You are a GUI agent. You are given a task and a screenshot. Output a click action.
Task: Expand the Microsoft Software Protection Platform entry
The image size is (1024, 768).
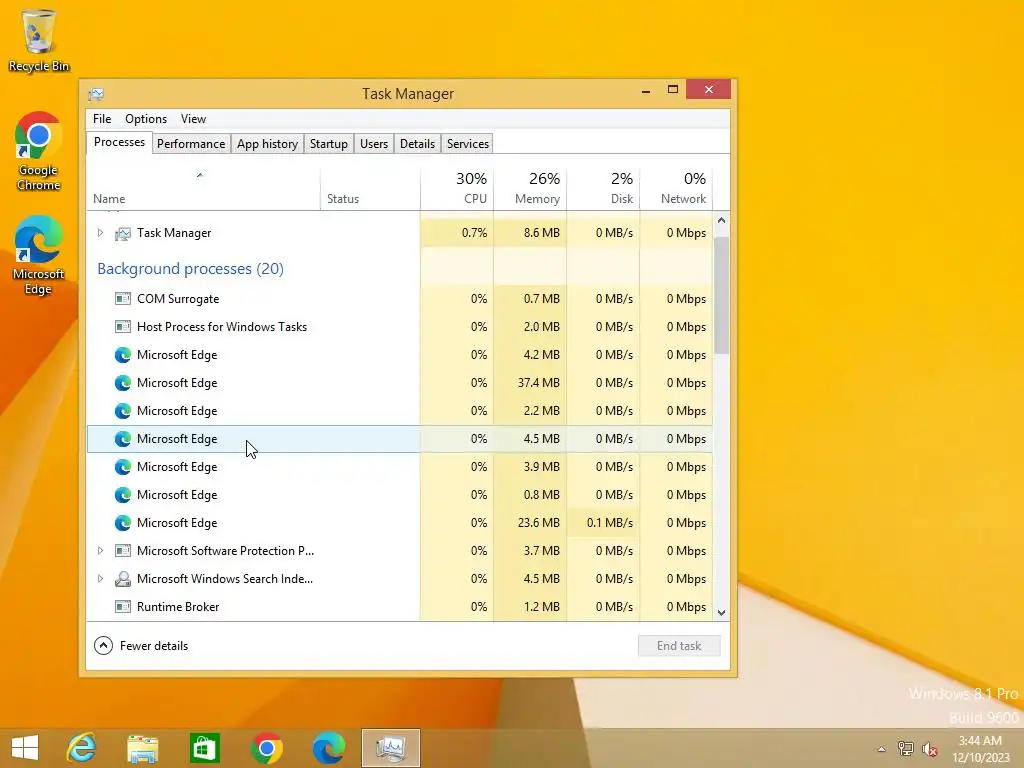[x=100, y=551]
